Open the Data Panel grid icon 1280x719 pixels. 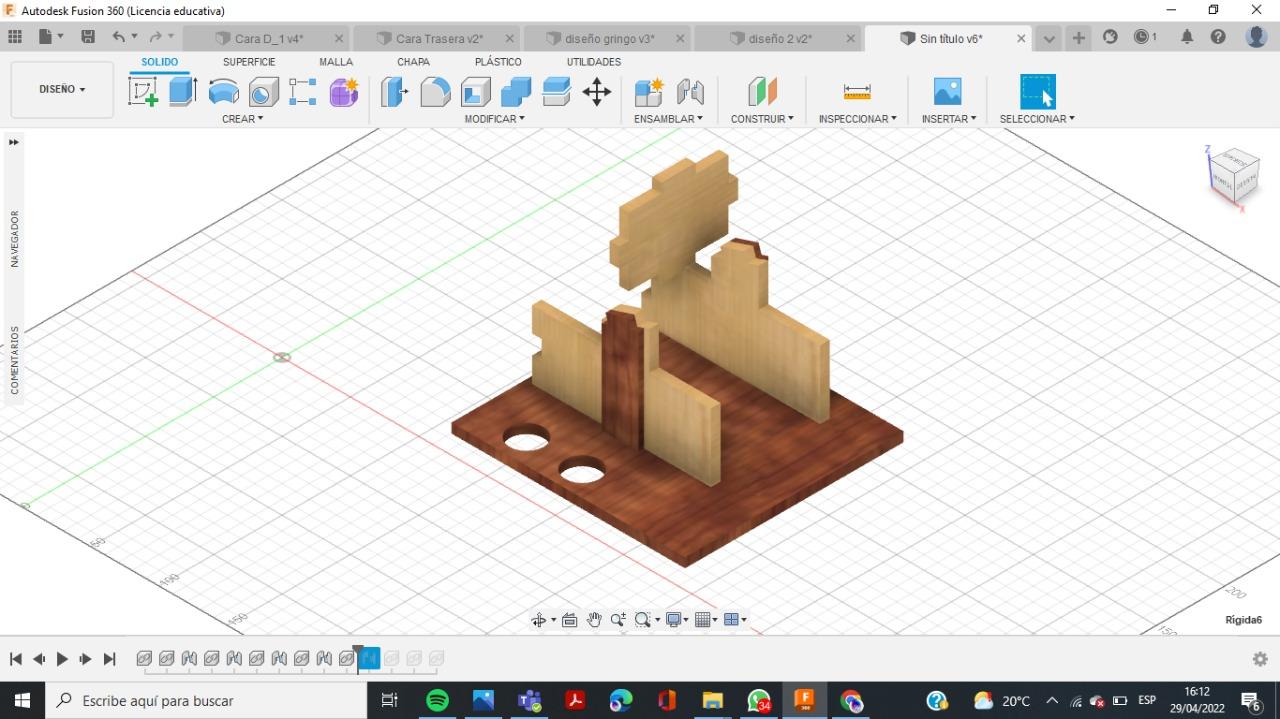click(x=15, y=37)
